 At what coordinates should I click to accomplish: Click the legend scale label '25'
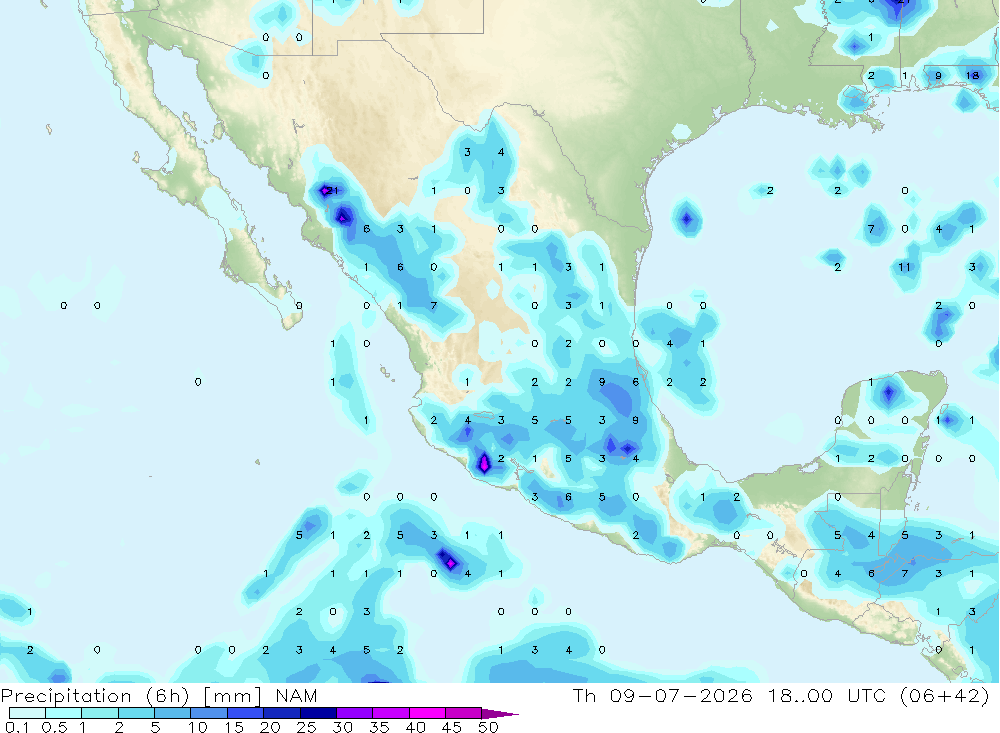307,727
